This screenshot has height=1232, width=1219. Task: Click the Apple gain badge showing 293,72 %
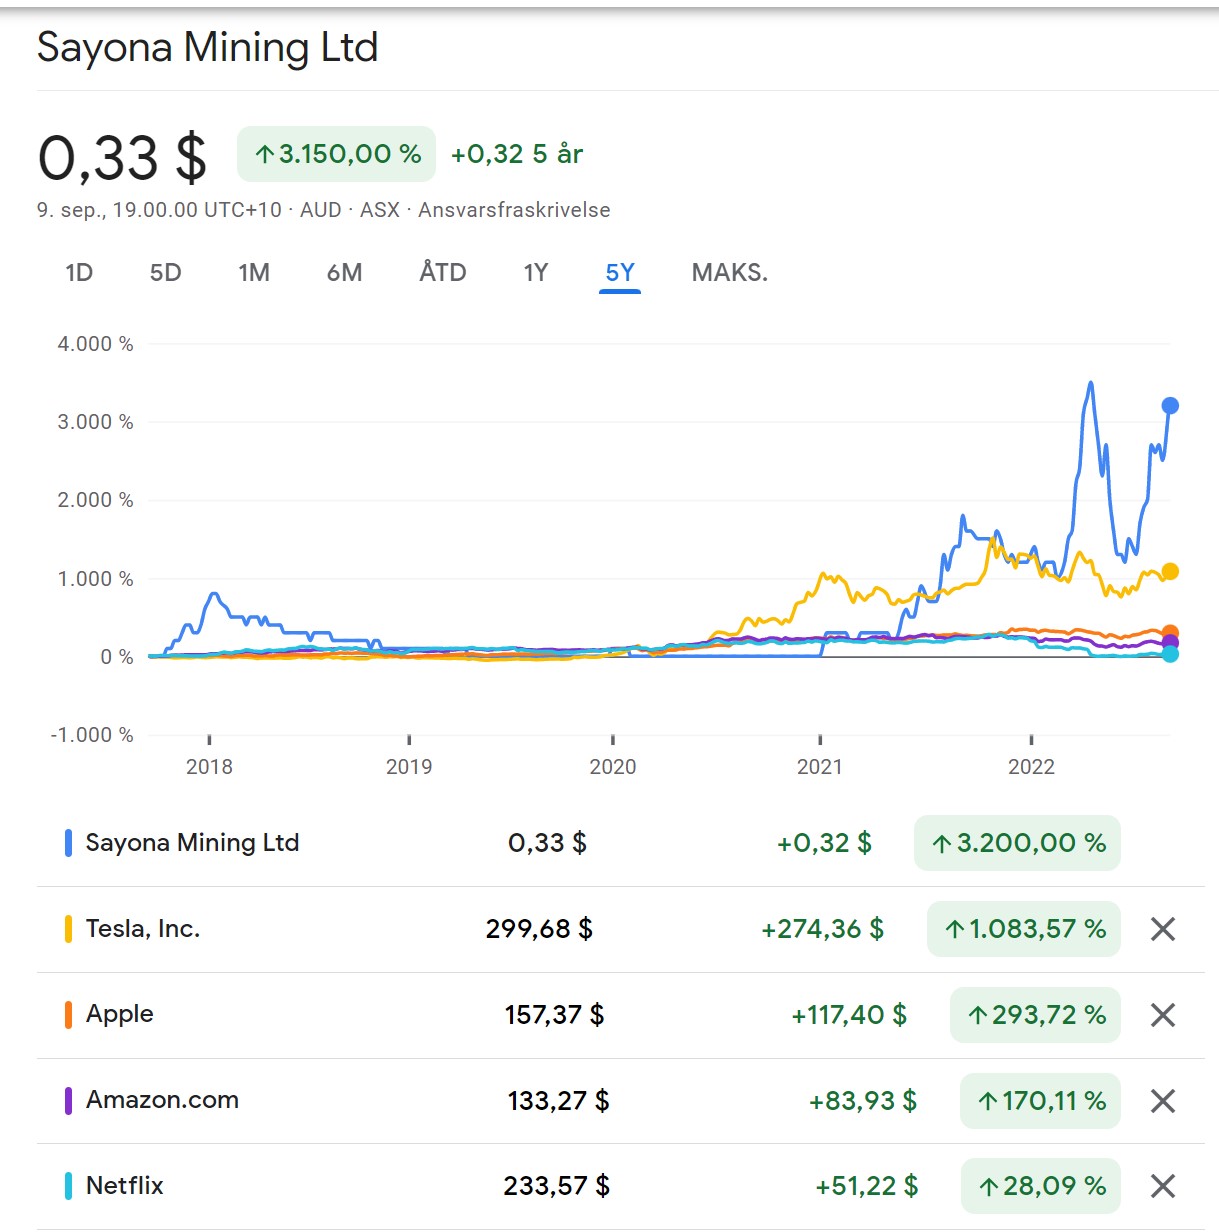click(x=1034, y=1015)
